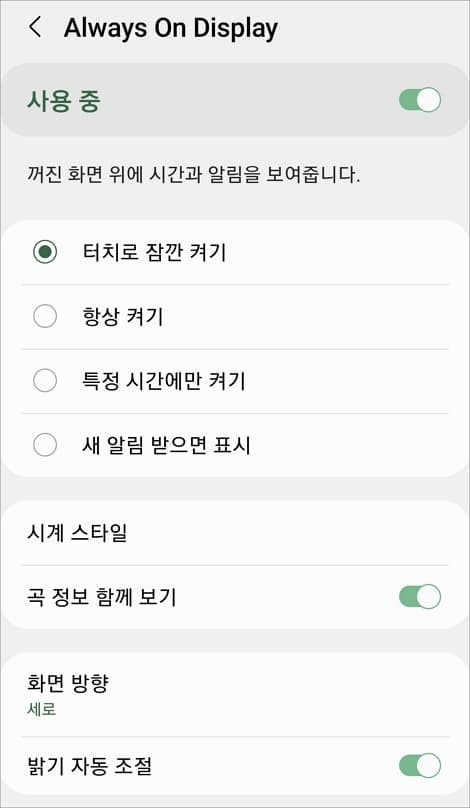
Task: Tap the 터치로 잠깐 켜기 text
Action: (154, 252)
